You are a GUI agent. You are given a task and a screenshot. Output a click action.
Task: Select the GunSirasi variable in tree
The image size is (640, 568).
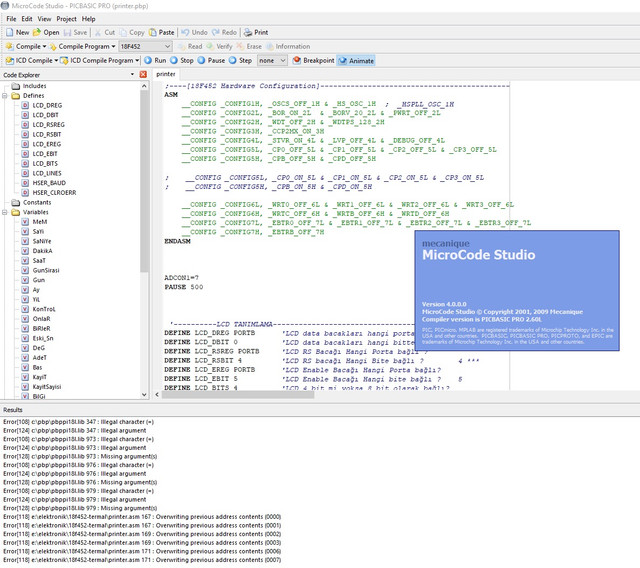pyautogui.click(x=46, y=271)
